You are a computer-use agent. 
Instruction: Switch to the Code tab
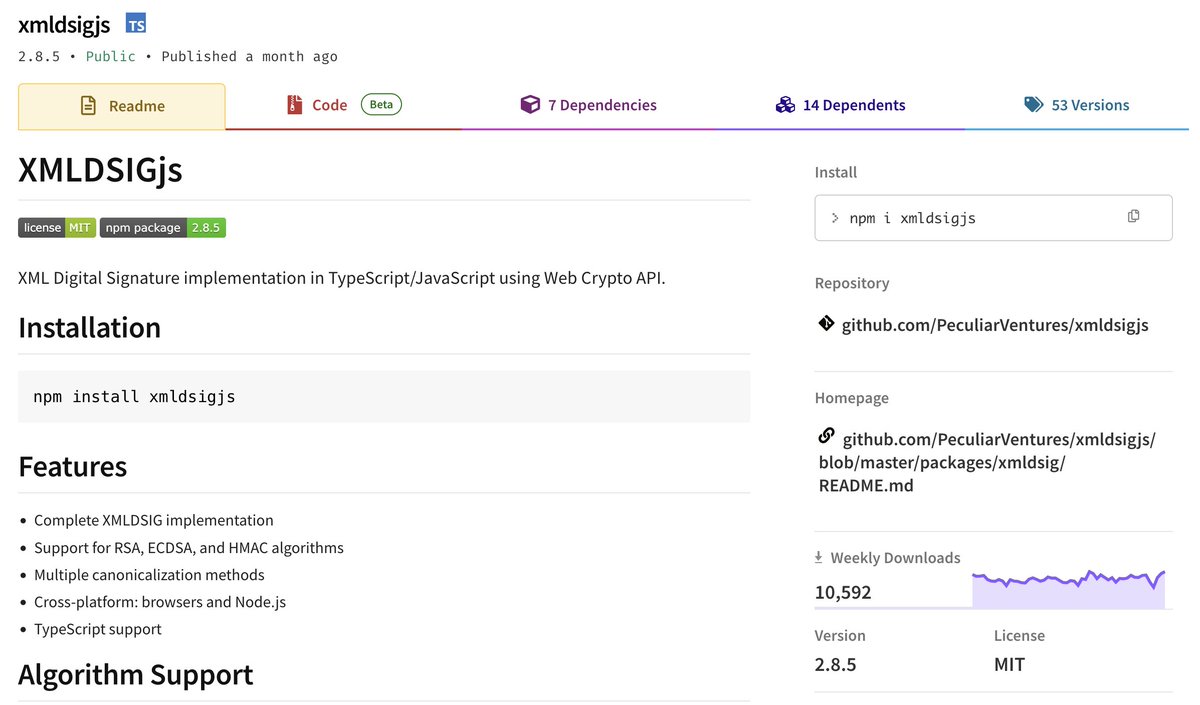coord(343,105)
